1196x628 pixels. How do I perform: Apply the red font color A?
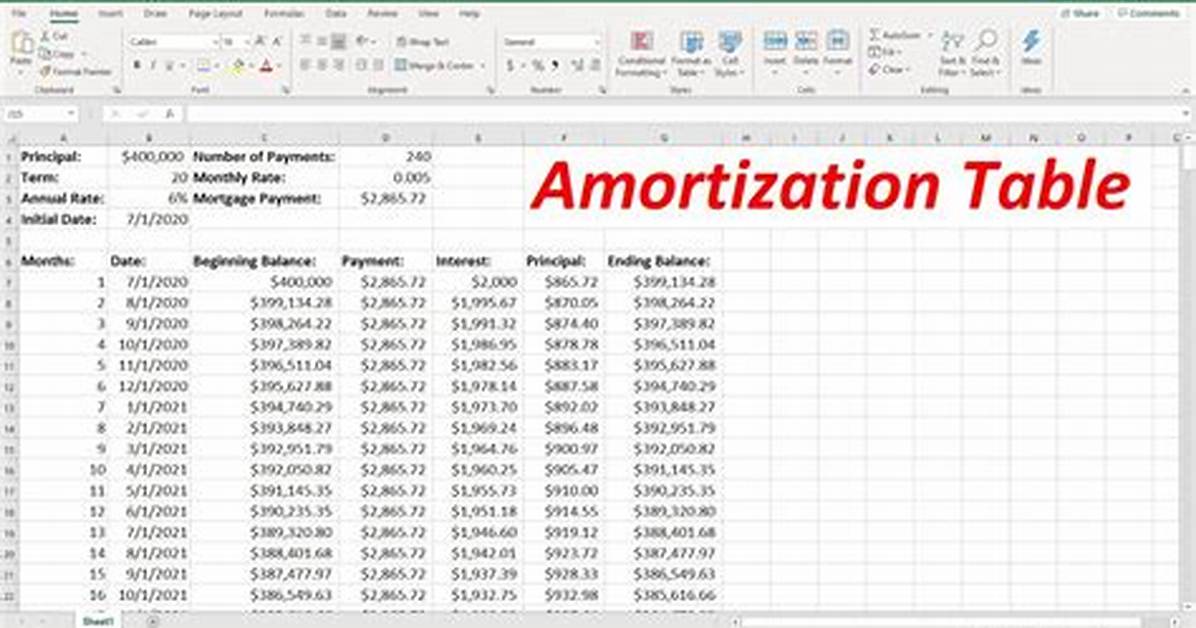click(x=266, y=66)
